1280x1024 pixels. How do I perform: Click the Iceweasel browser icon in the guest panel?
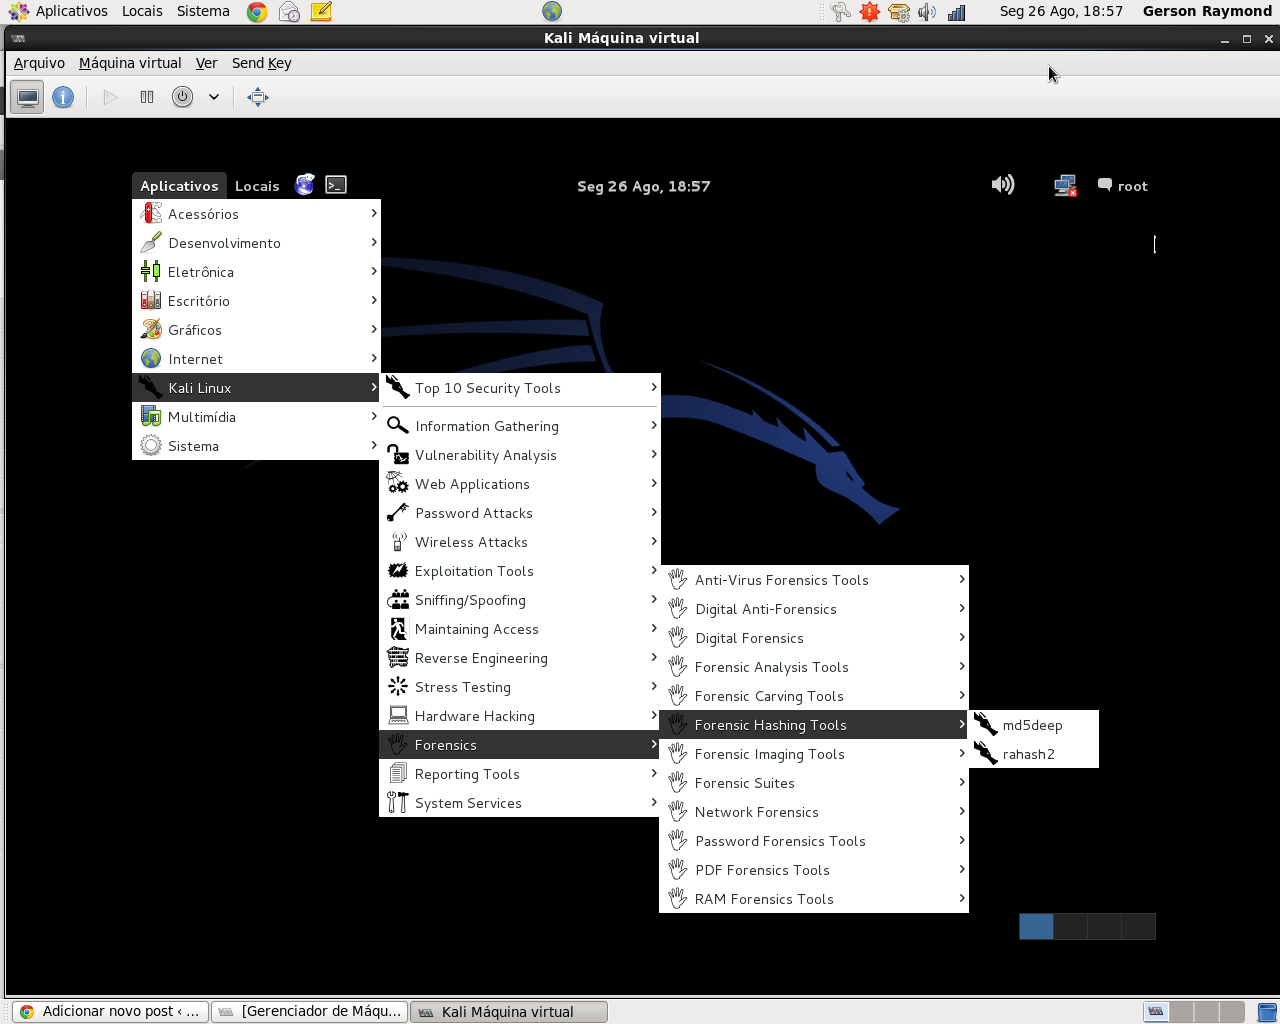[305, 185]
